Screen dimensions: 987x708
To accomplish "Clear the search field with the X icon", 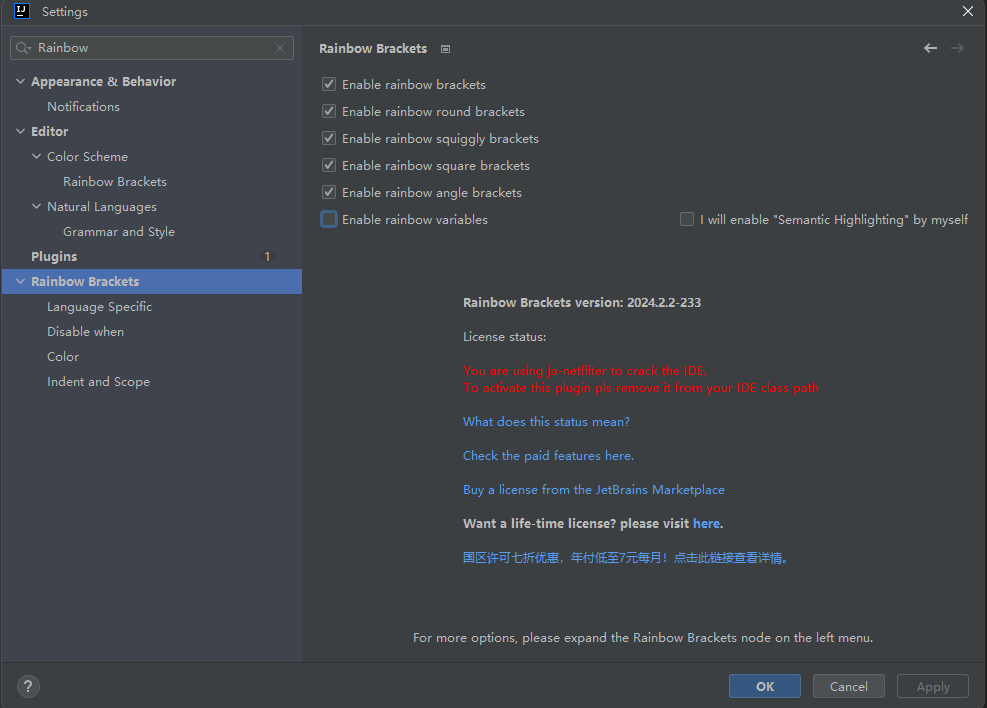I will [280, 48].
